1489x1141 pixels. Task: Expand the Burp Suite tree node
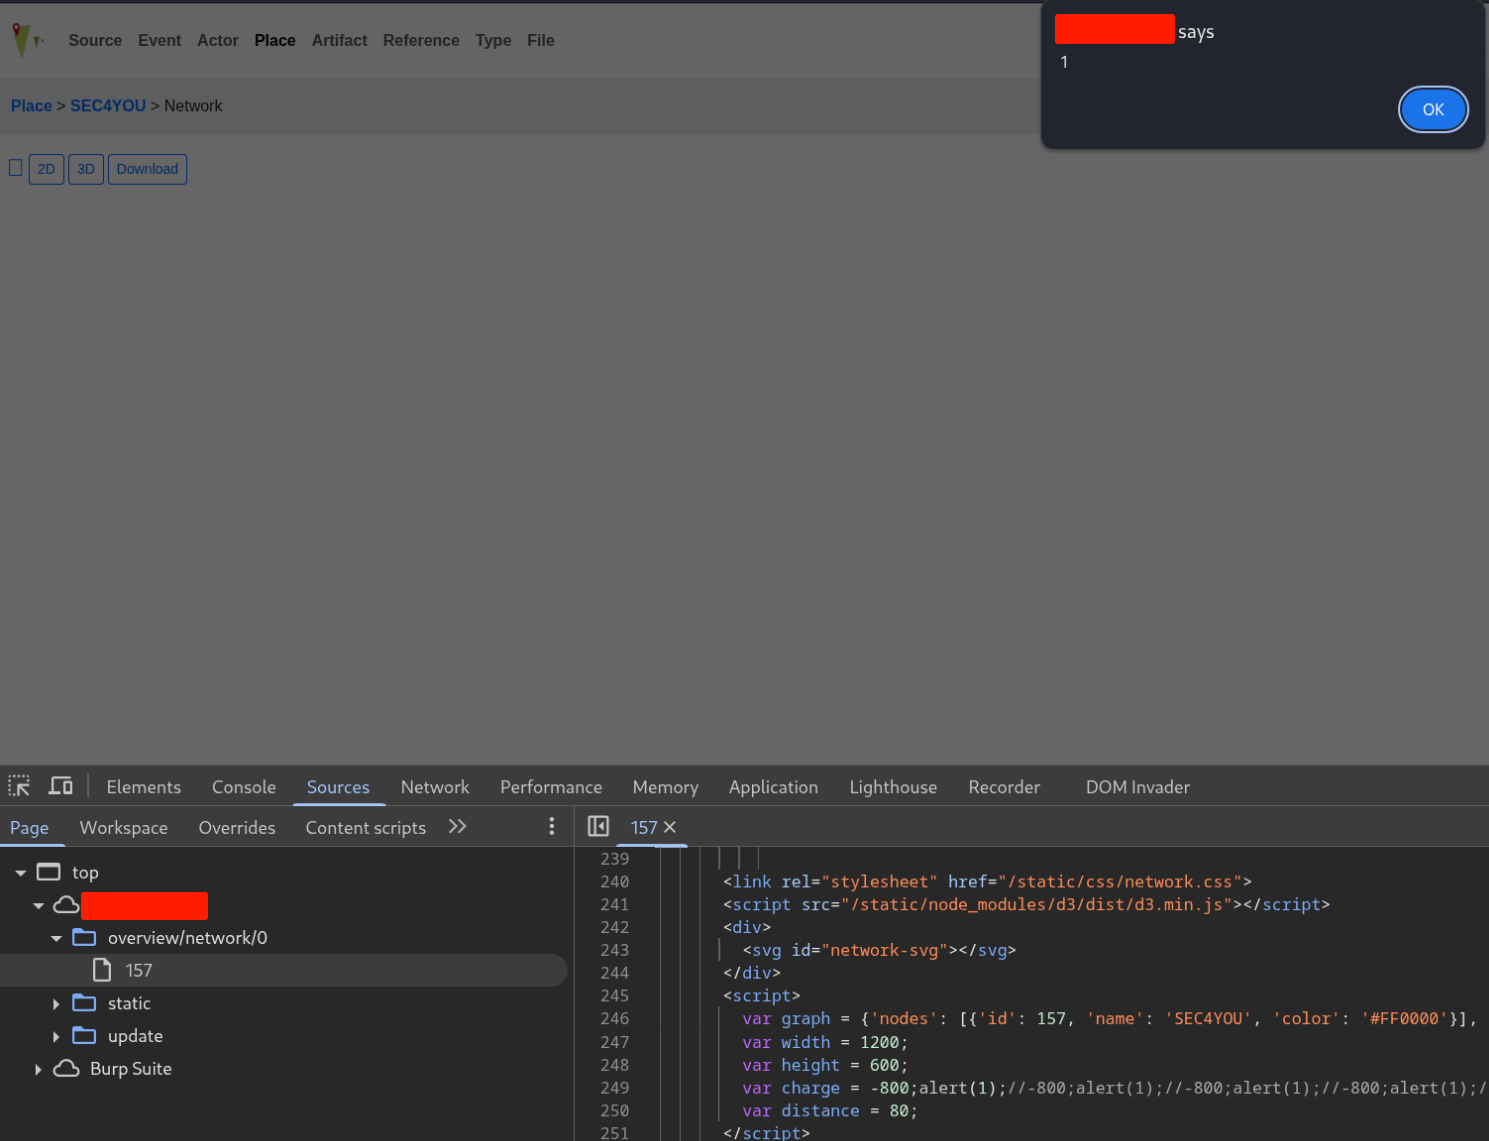[38, 1069]
